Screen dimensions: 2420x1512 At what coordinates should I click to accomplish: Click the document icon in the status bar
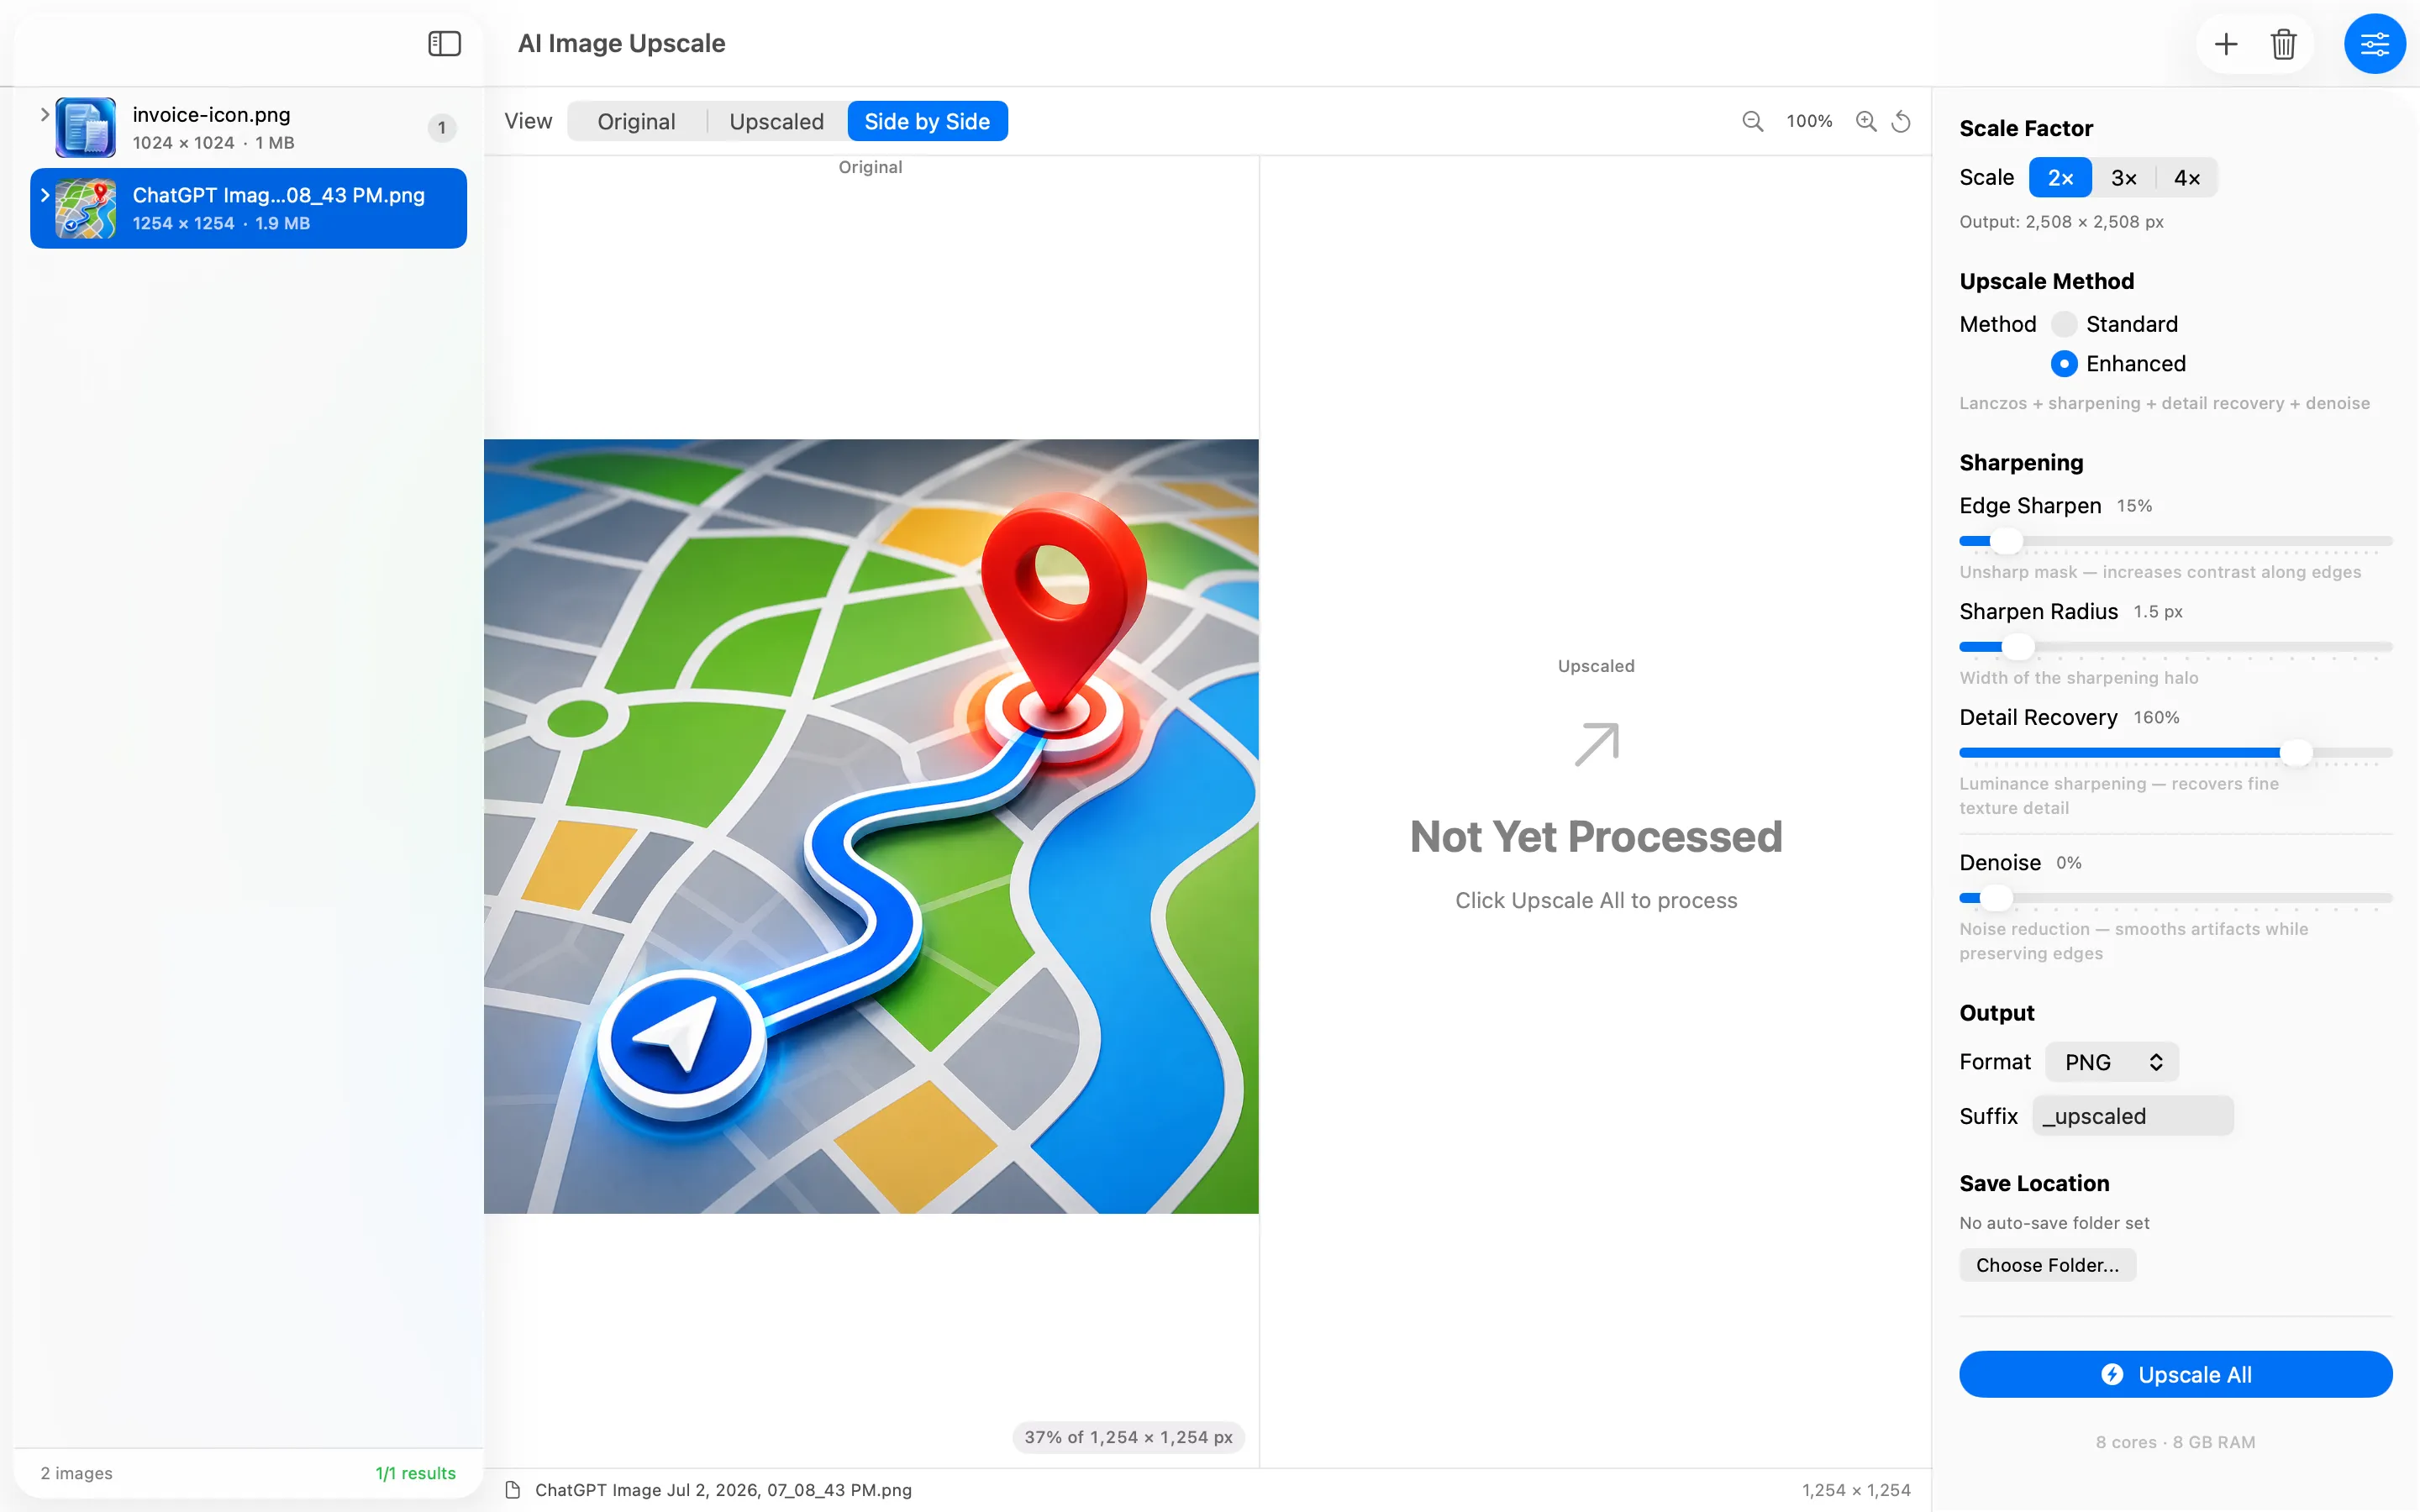click(x=513, y=1490)
